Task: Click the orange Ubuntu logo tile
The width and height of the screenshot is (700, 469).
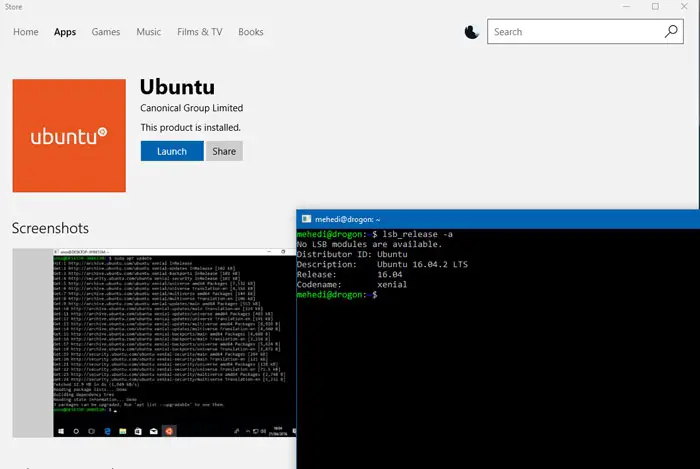Action: (69, 136)
